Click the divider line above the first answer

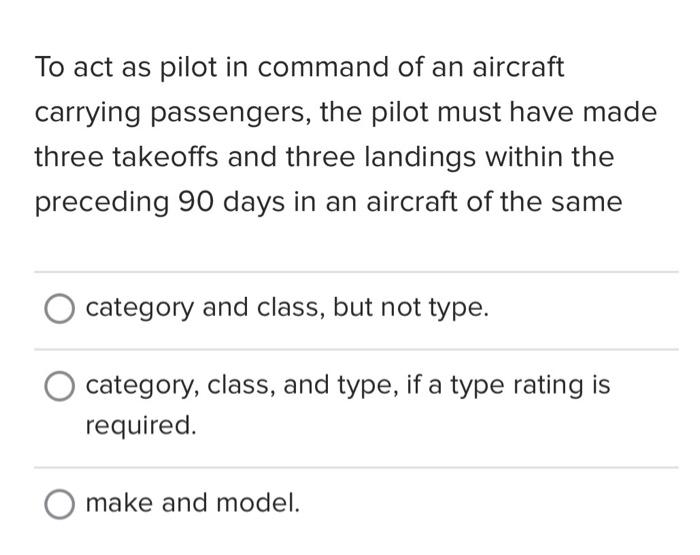pos(356,271)
